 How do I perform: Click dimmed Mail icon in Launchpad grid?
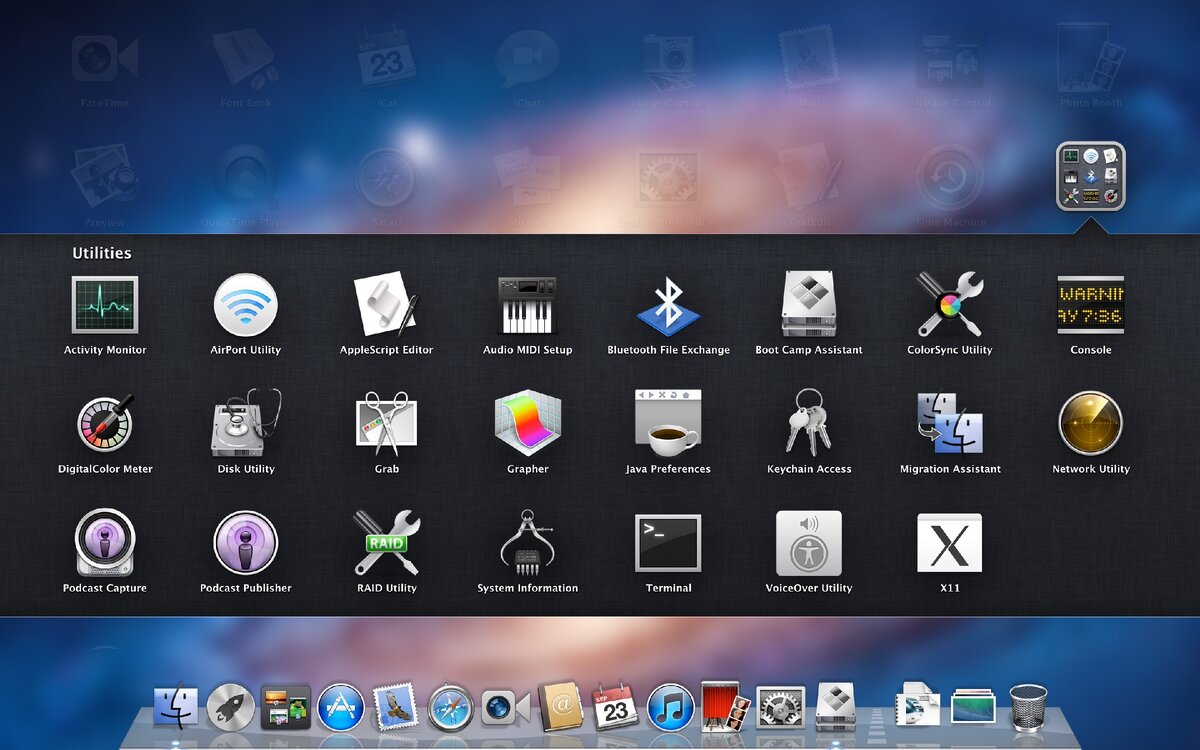(x=809, y=59)
